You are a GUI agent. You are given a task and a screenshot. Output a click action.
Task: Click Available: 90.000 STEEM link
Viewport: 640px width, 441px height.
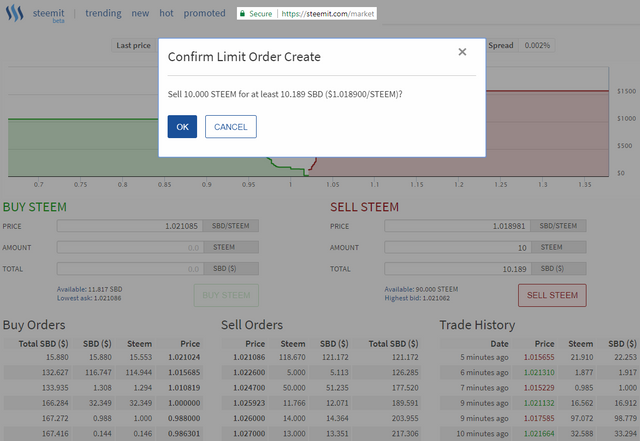click(421, 289)
